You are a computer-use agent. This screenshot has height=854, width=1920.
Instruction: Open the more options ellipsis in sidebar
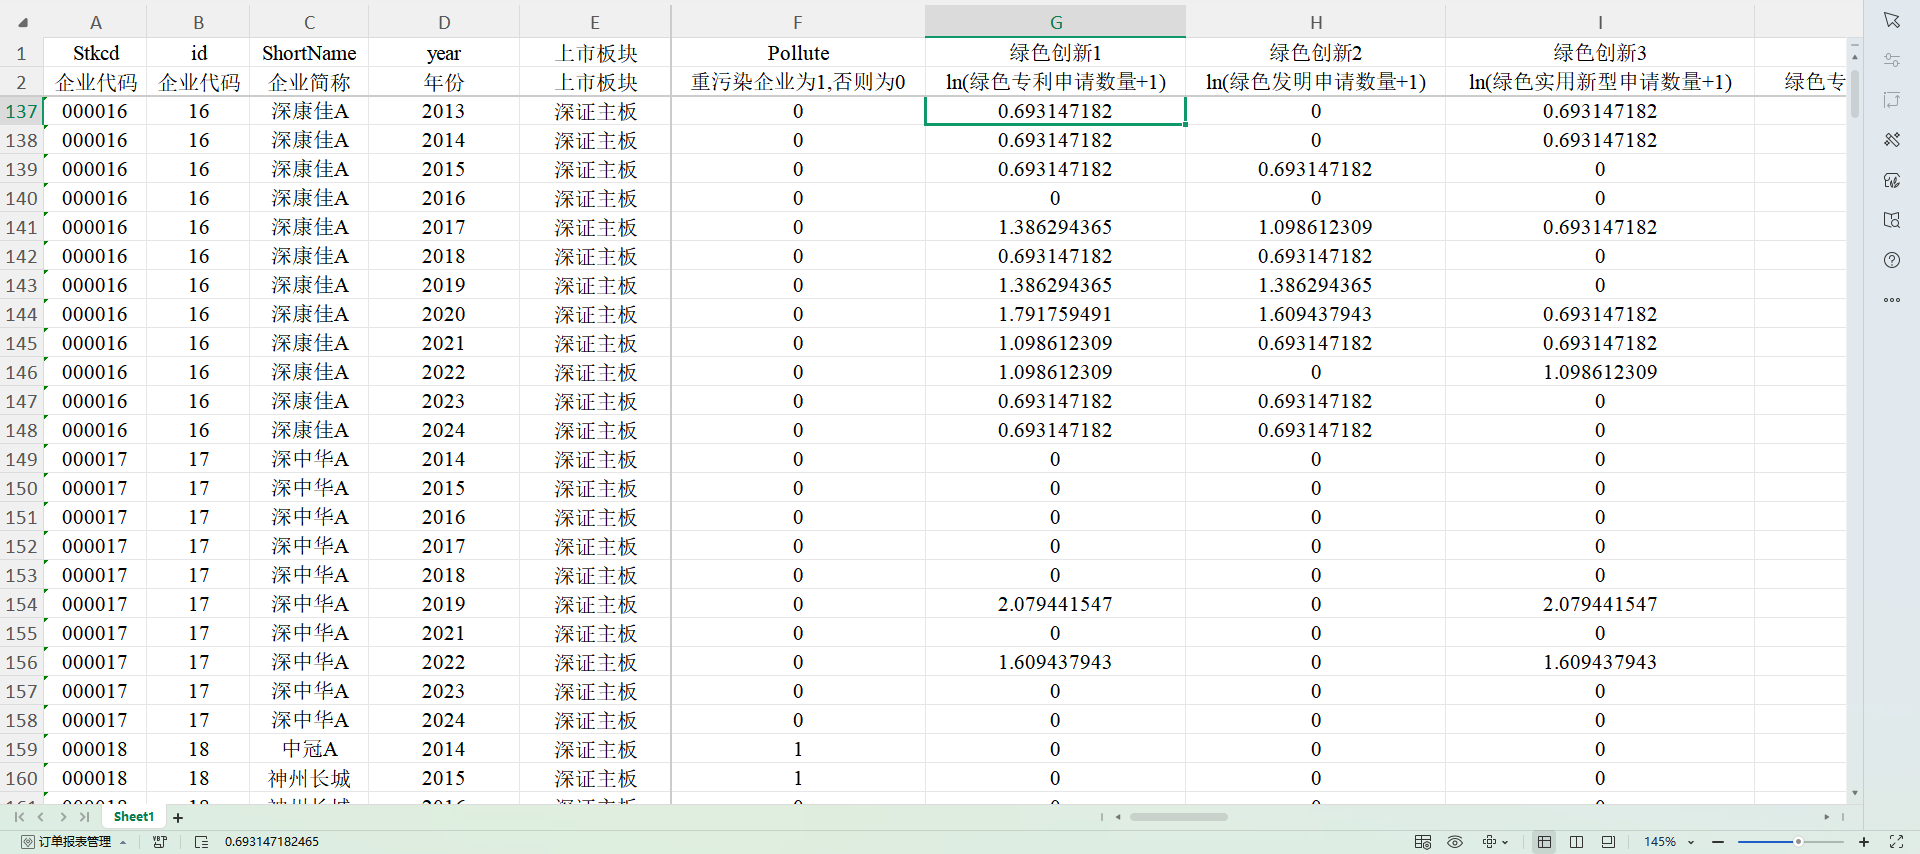(1891, 300)
